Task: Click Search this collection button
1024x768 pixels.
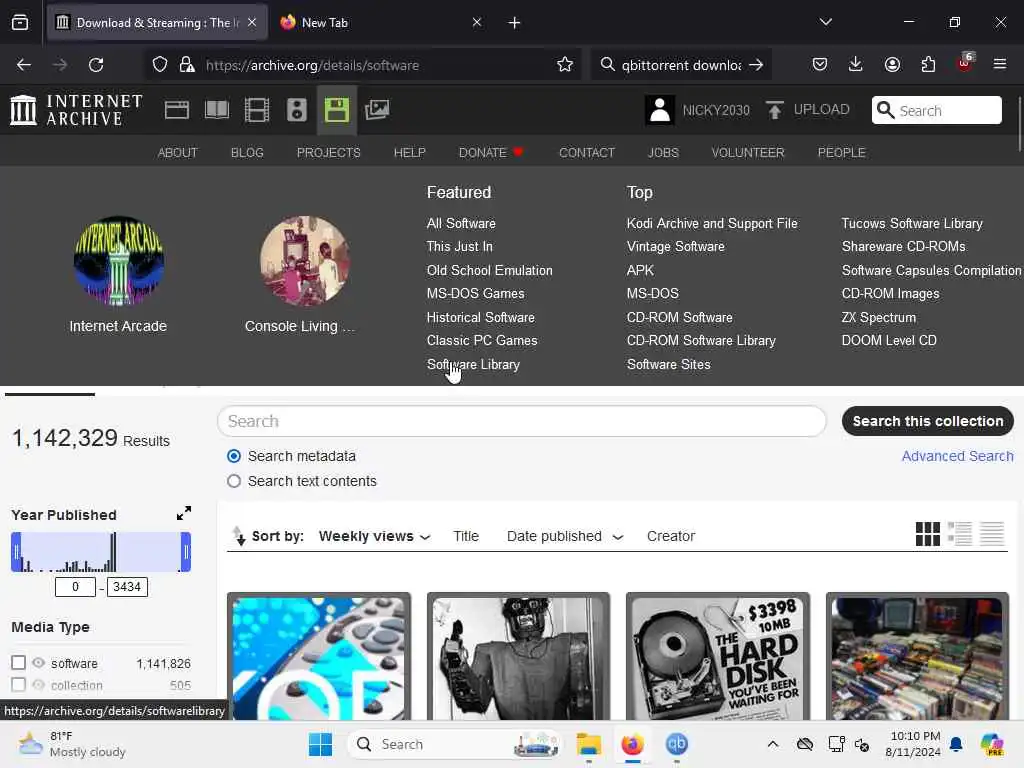Action: [x=927, y=421]
